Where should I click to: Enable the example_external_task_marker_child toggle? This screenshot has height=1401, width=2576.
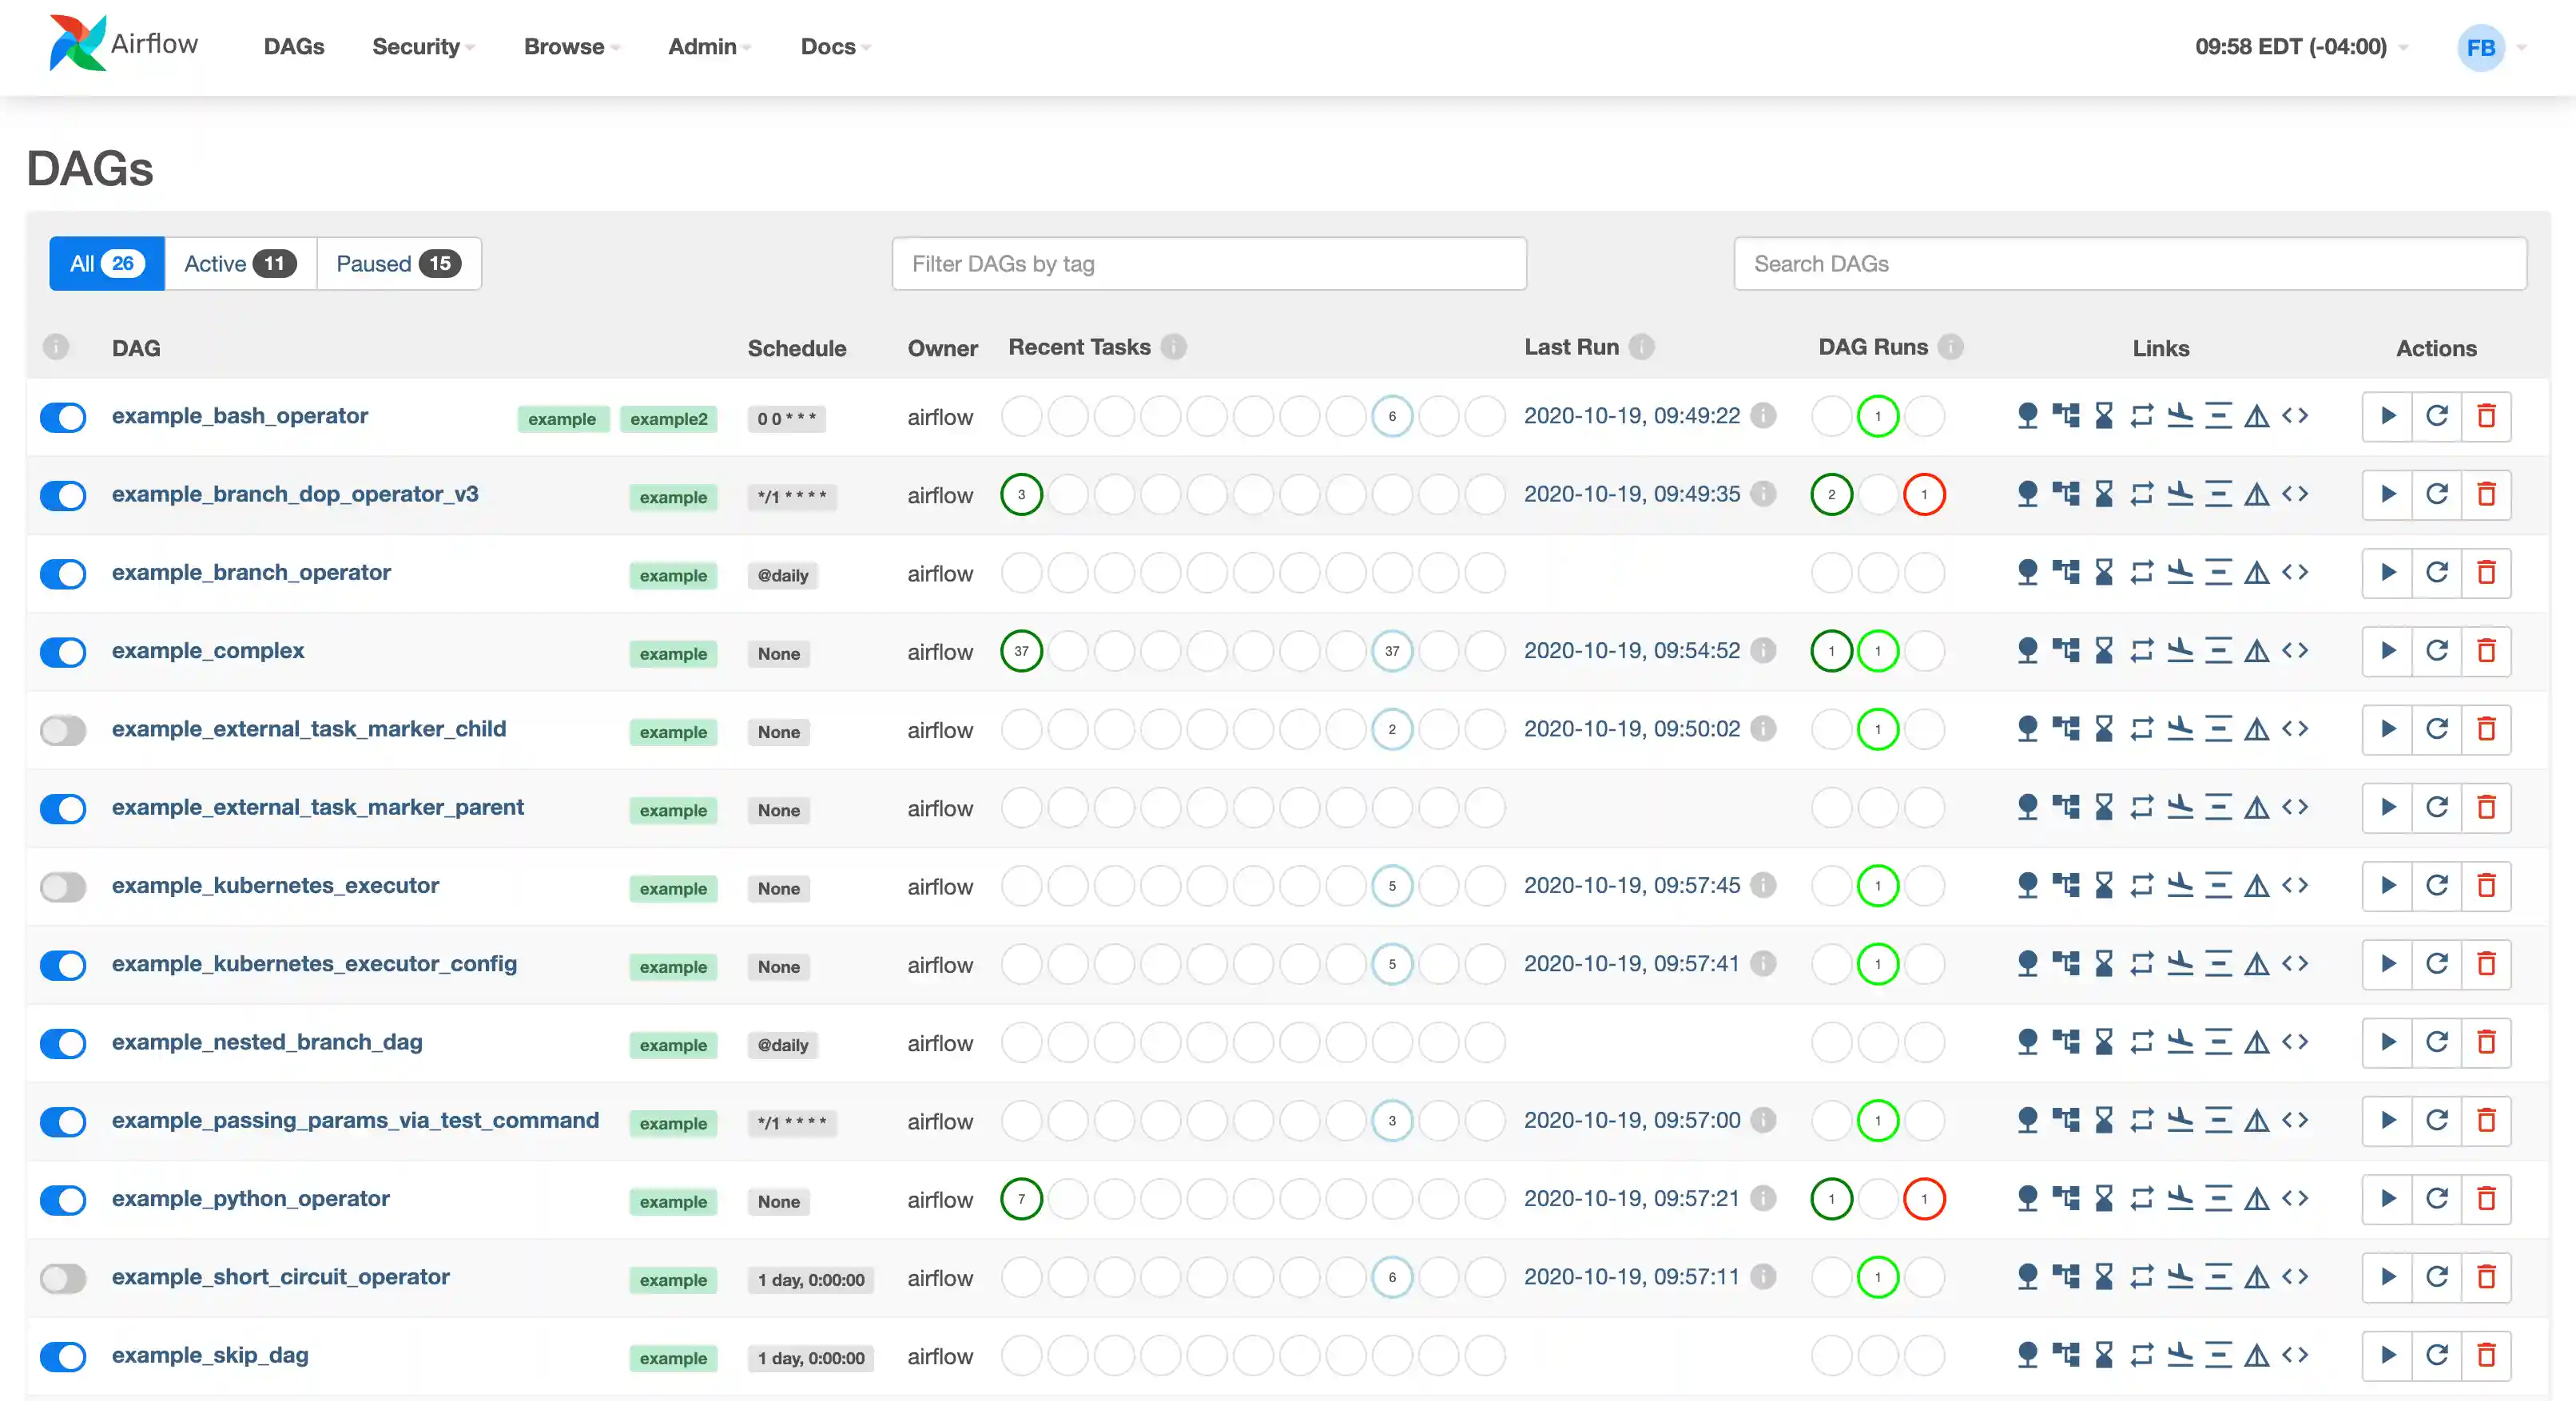coord(63,730)
